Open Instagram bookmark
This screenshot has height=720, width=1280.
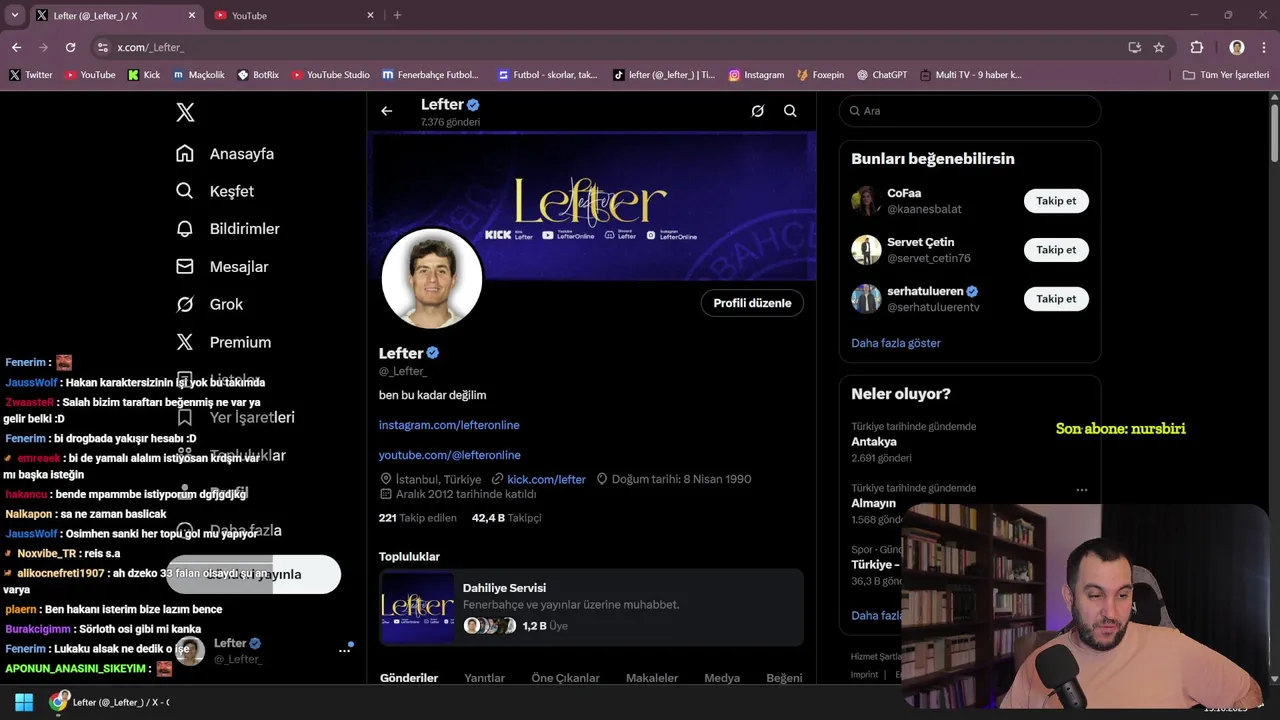click(756, 75)
